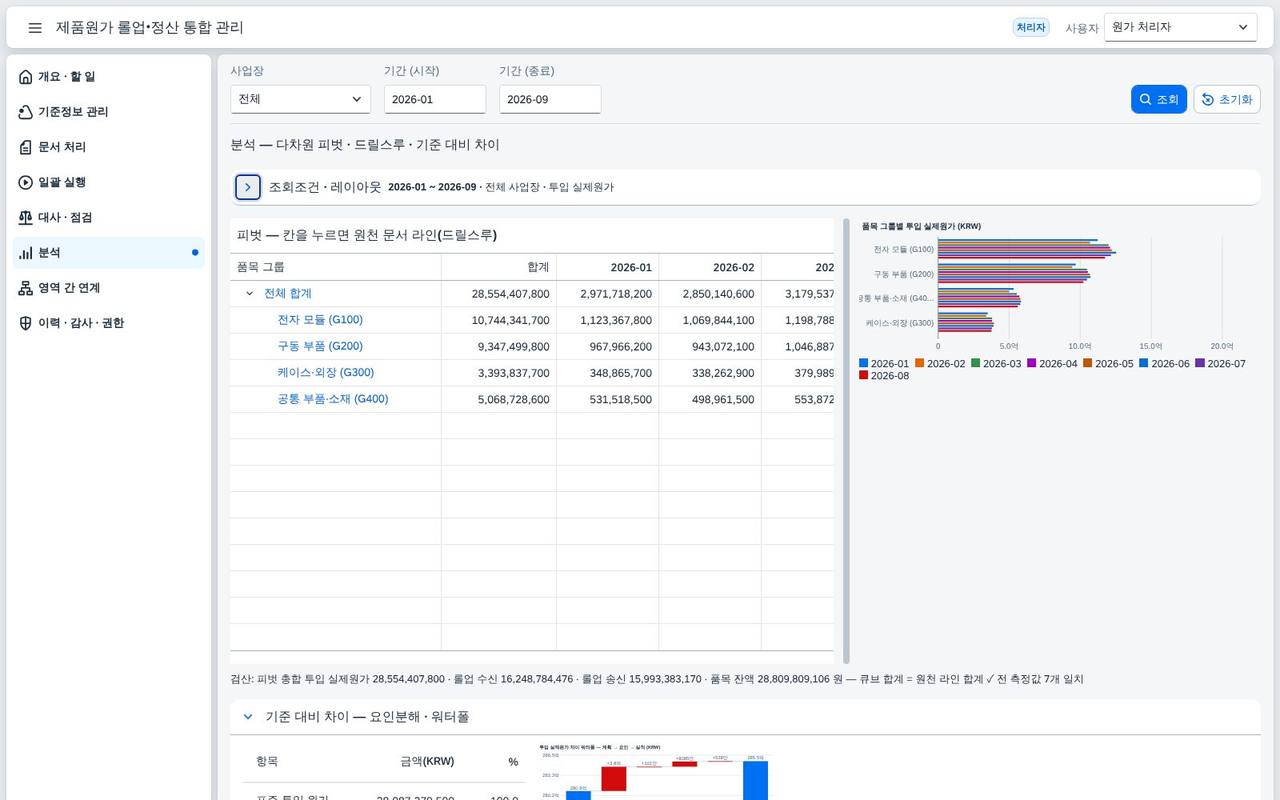Click the 전체 합계 row label

288,294
